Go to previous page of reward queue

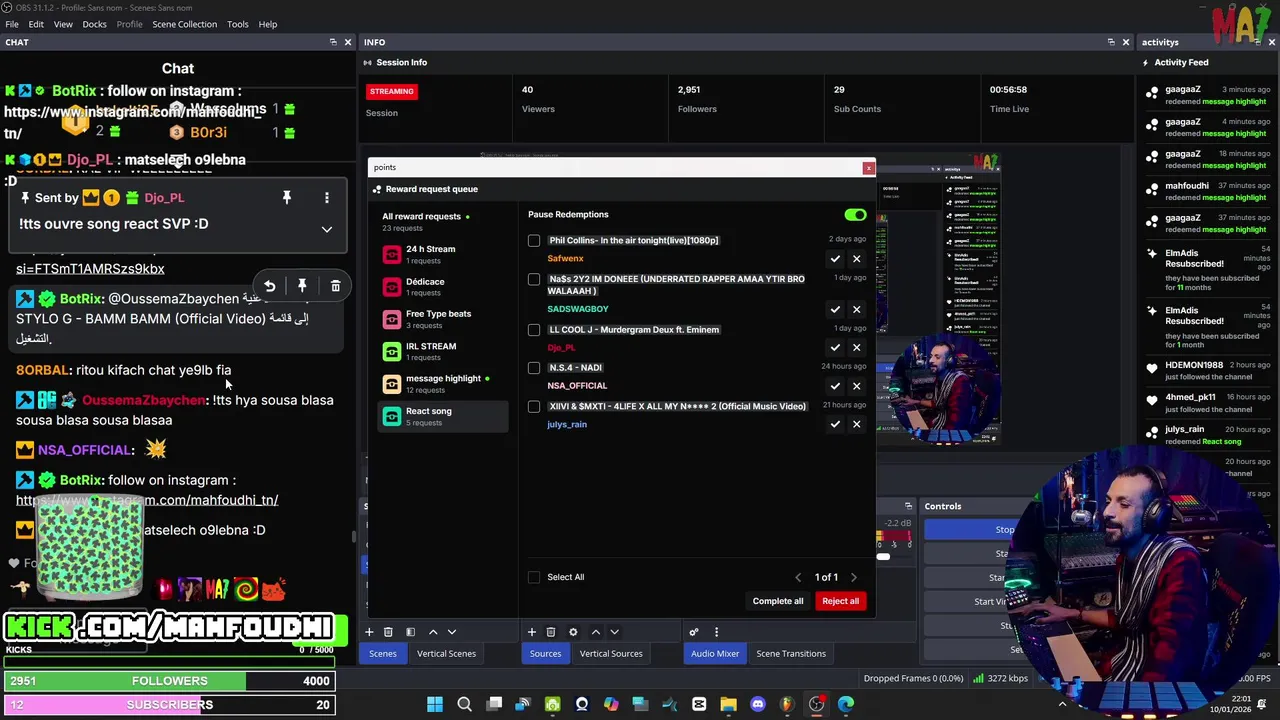(x=798, y=577)
